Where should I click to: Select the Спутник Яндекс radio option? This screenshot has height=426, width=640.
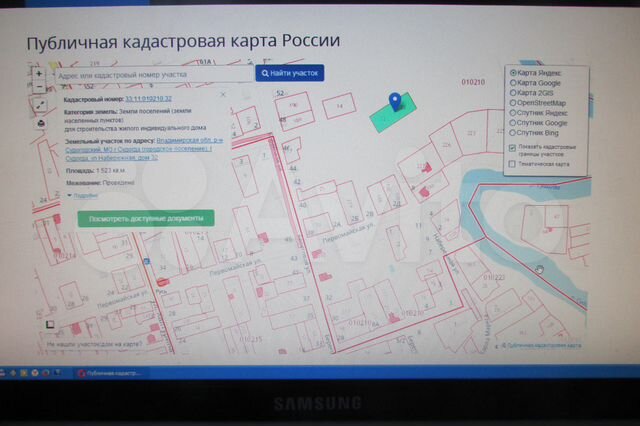pyautogui.click(x=513, y=113)
